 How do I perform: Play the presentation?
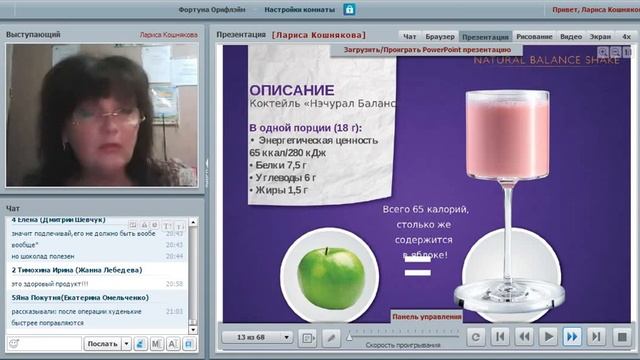point(548,337)
